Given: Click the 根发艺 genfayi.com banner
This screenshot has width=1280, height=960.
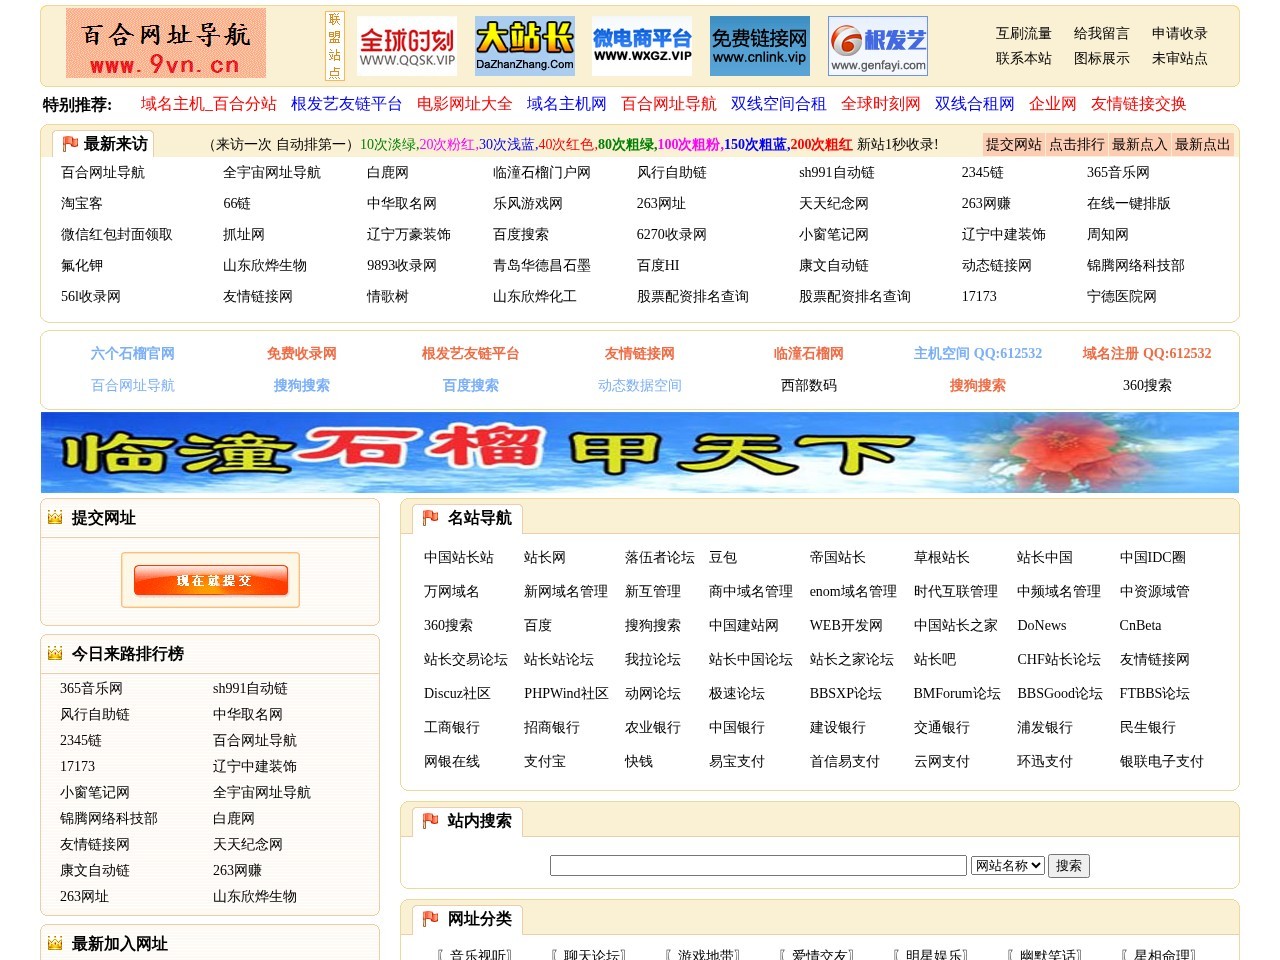Looking at the screenshot, I should (x=878, y=46).
